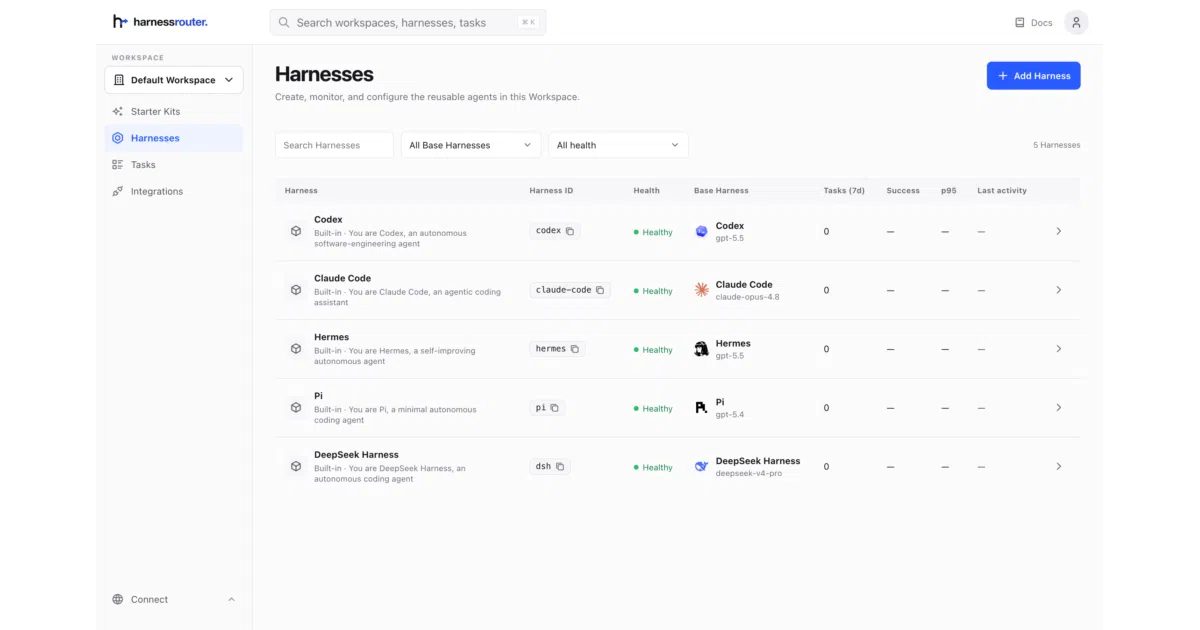Copy the dsh harness ID
1200x630 pixels.
(x=560, y=466)
